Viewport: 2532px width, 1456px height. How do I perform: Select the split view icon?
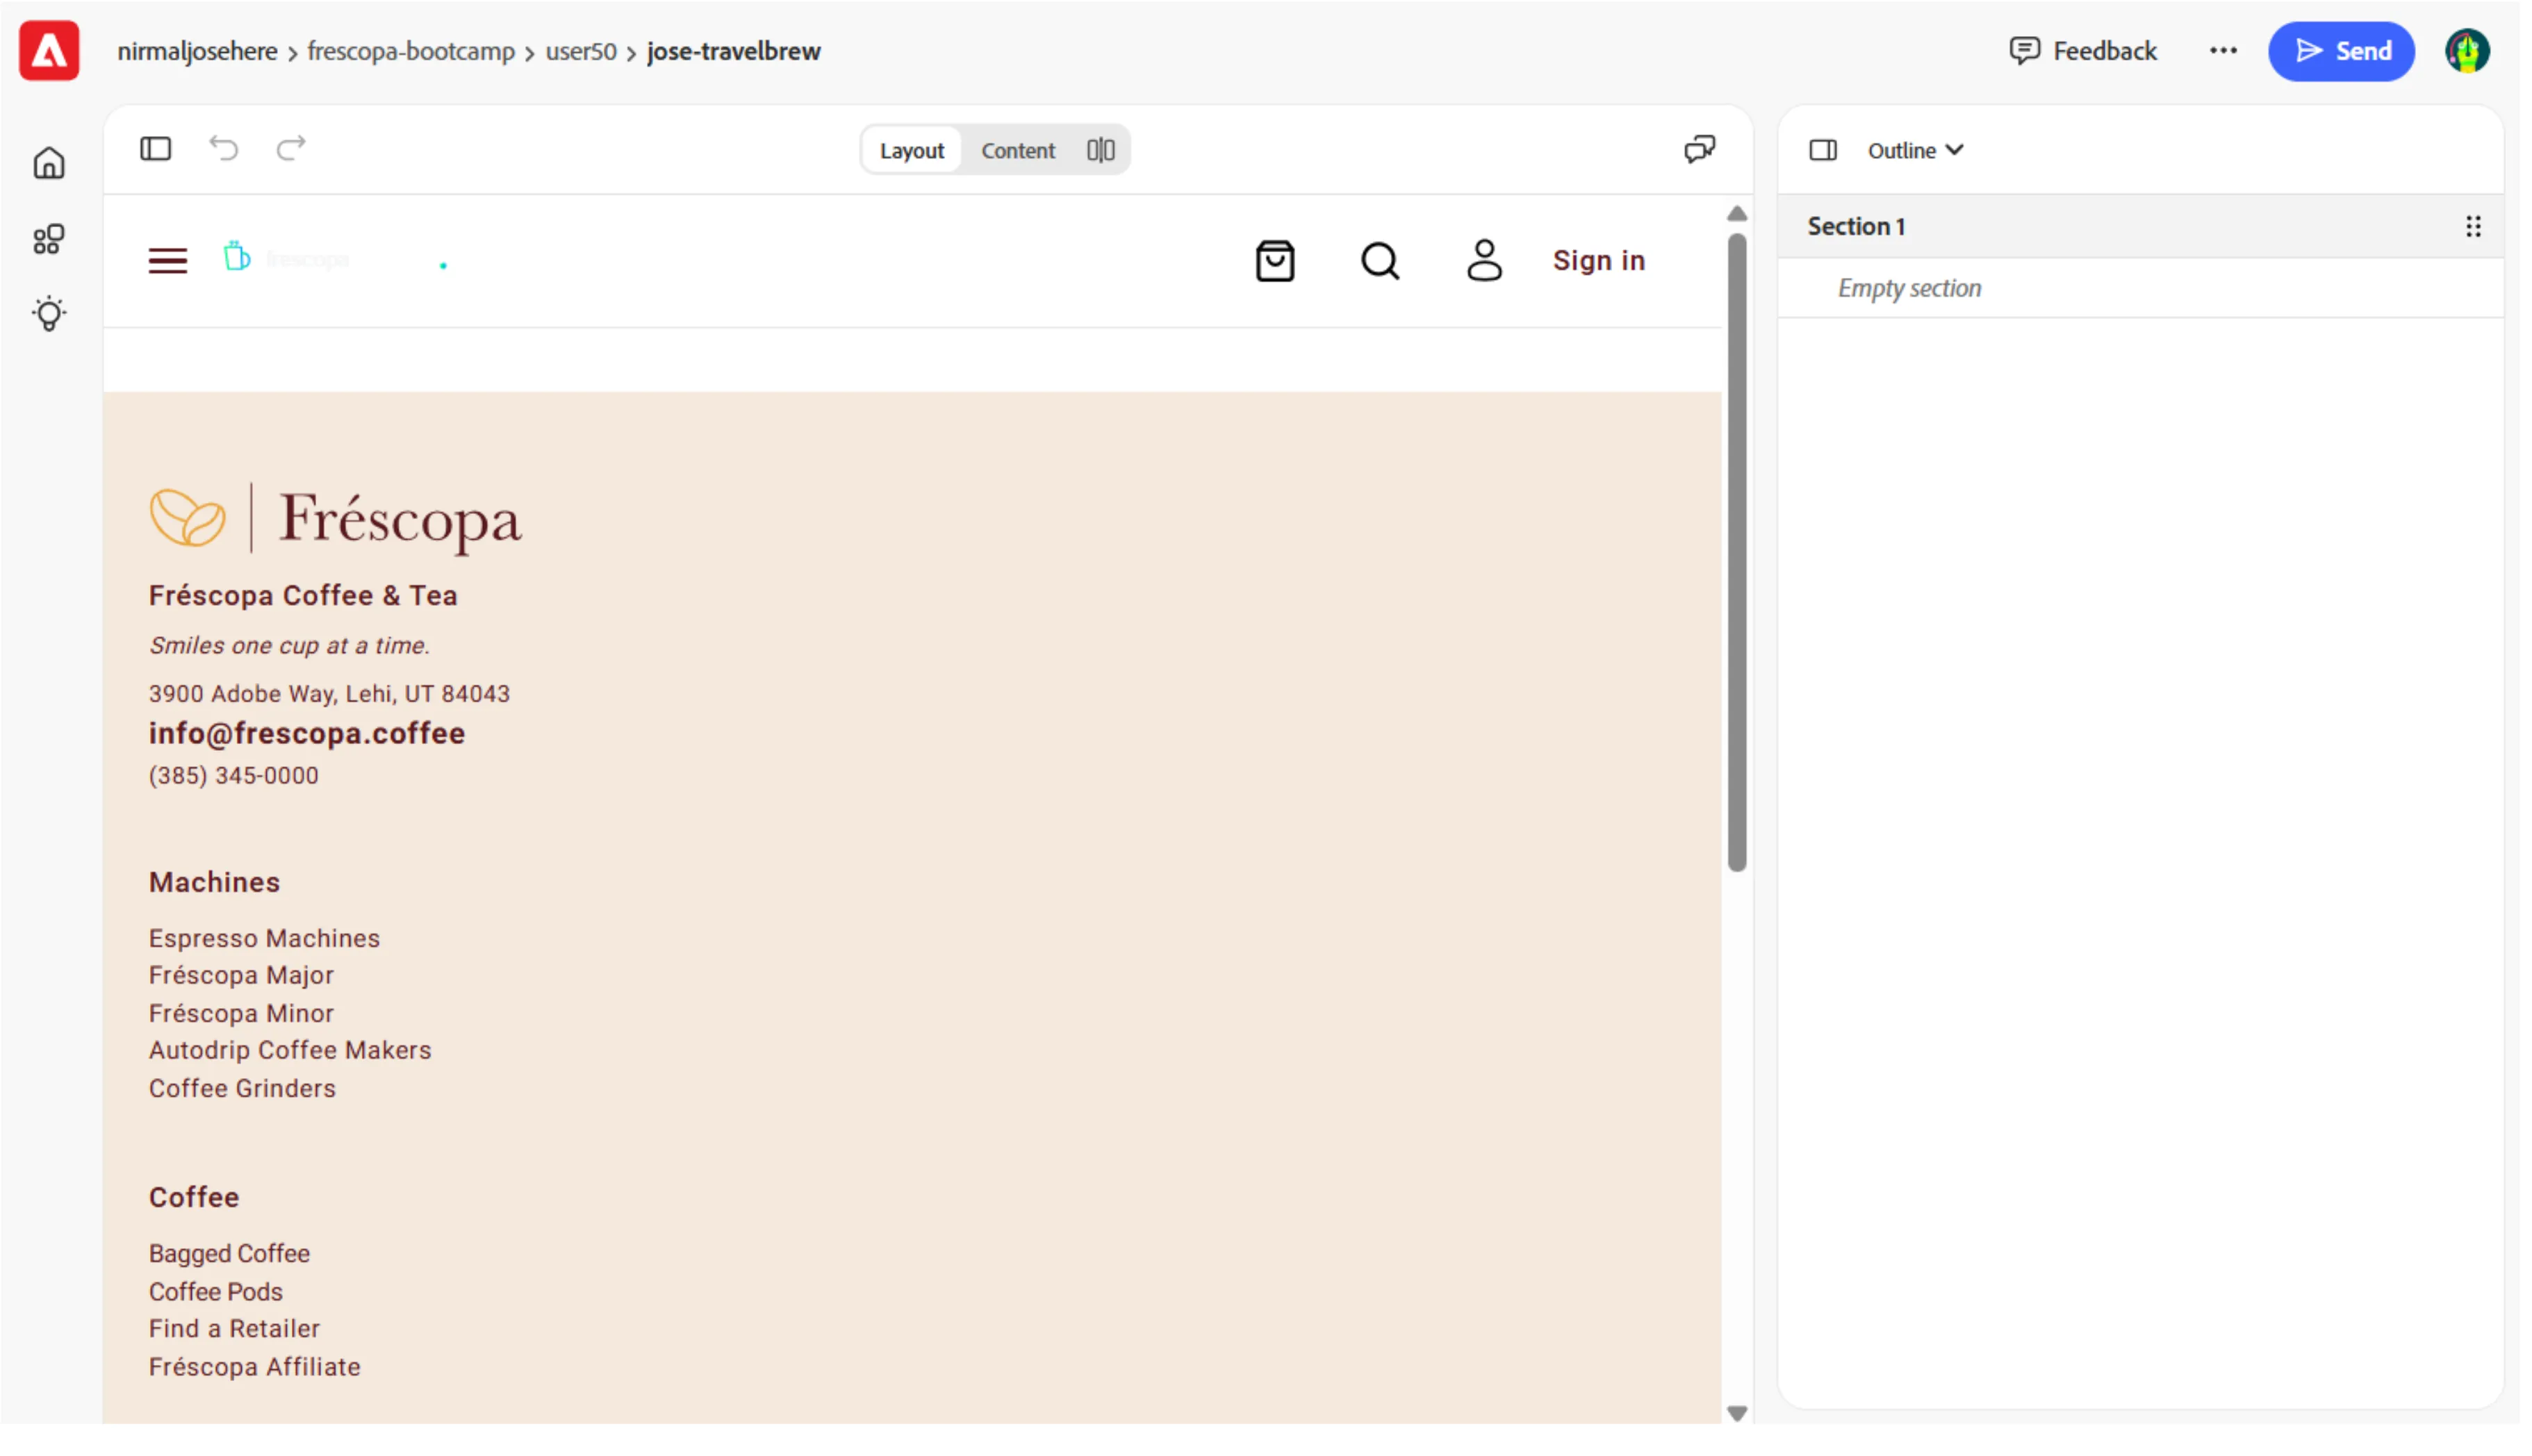(1101, 150)
